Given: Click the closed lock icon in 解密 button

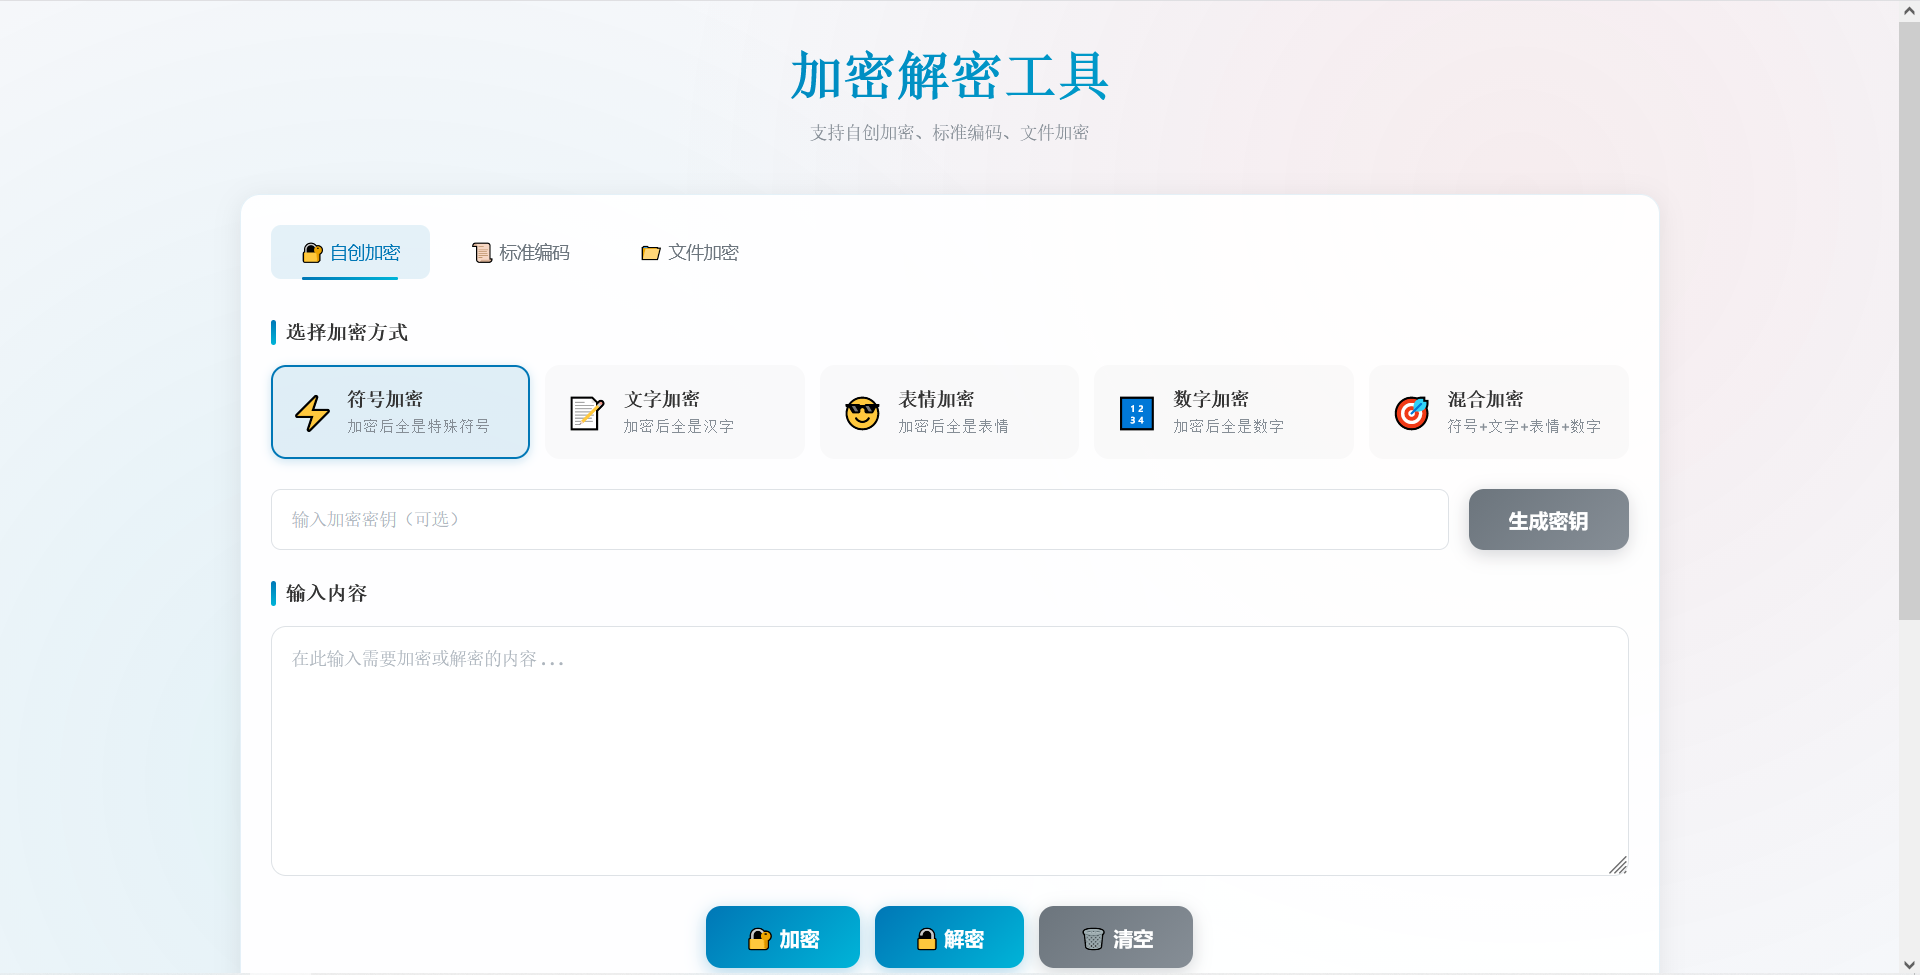Looking at the screenshot, I should coord(927,939).
